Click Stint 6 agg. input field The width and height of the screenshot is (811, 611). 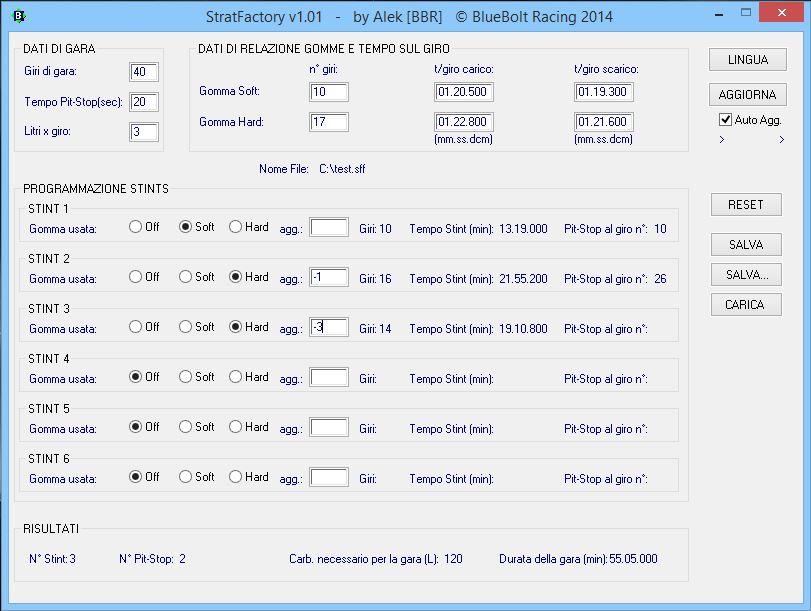[329, 478]
